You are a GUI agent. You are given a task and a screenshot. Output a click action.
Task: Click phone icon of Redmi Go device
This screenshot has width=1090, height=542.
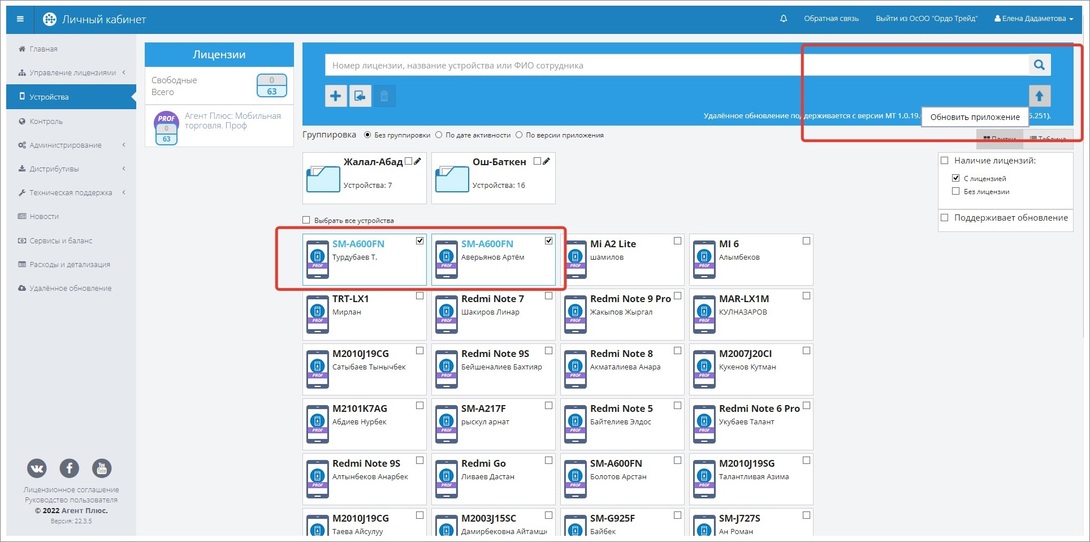pos(446,479)
